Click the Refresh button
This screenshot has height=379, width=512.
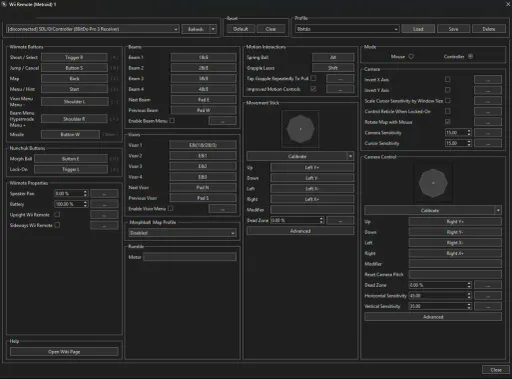[196, 29]
